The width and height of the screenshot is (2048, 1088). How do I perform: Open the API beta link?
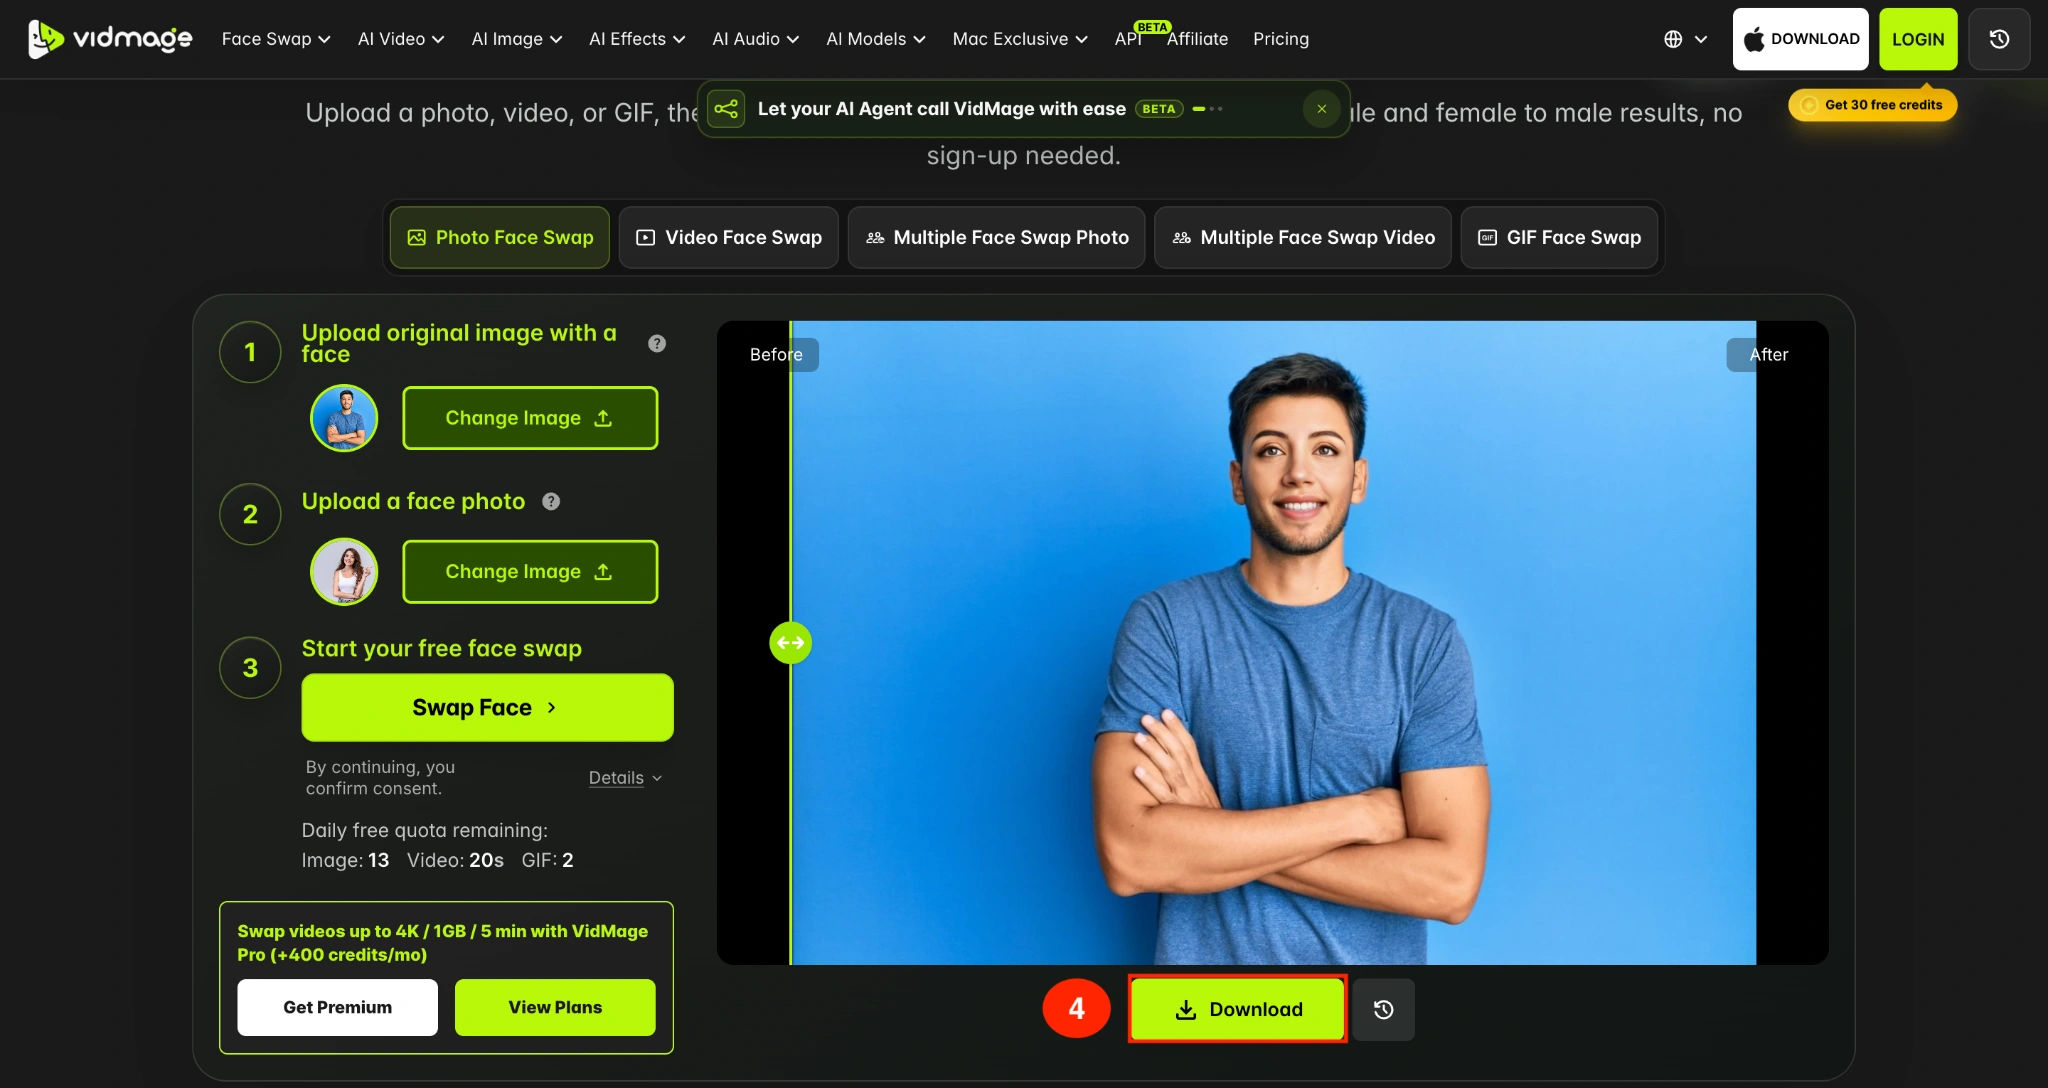click(x=1129, y=39)
